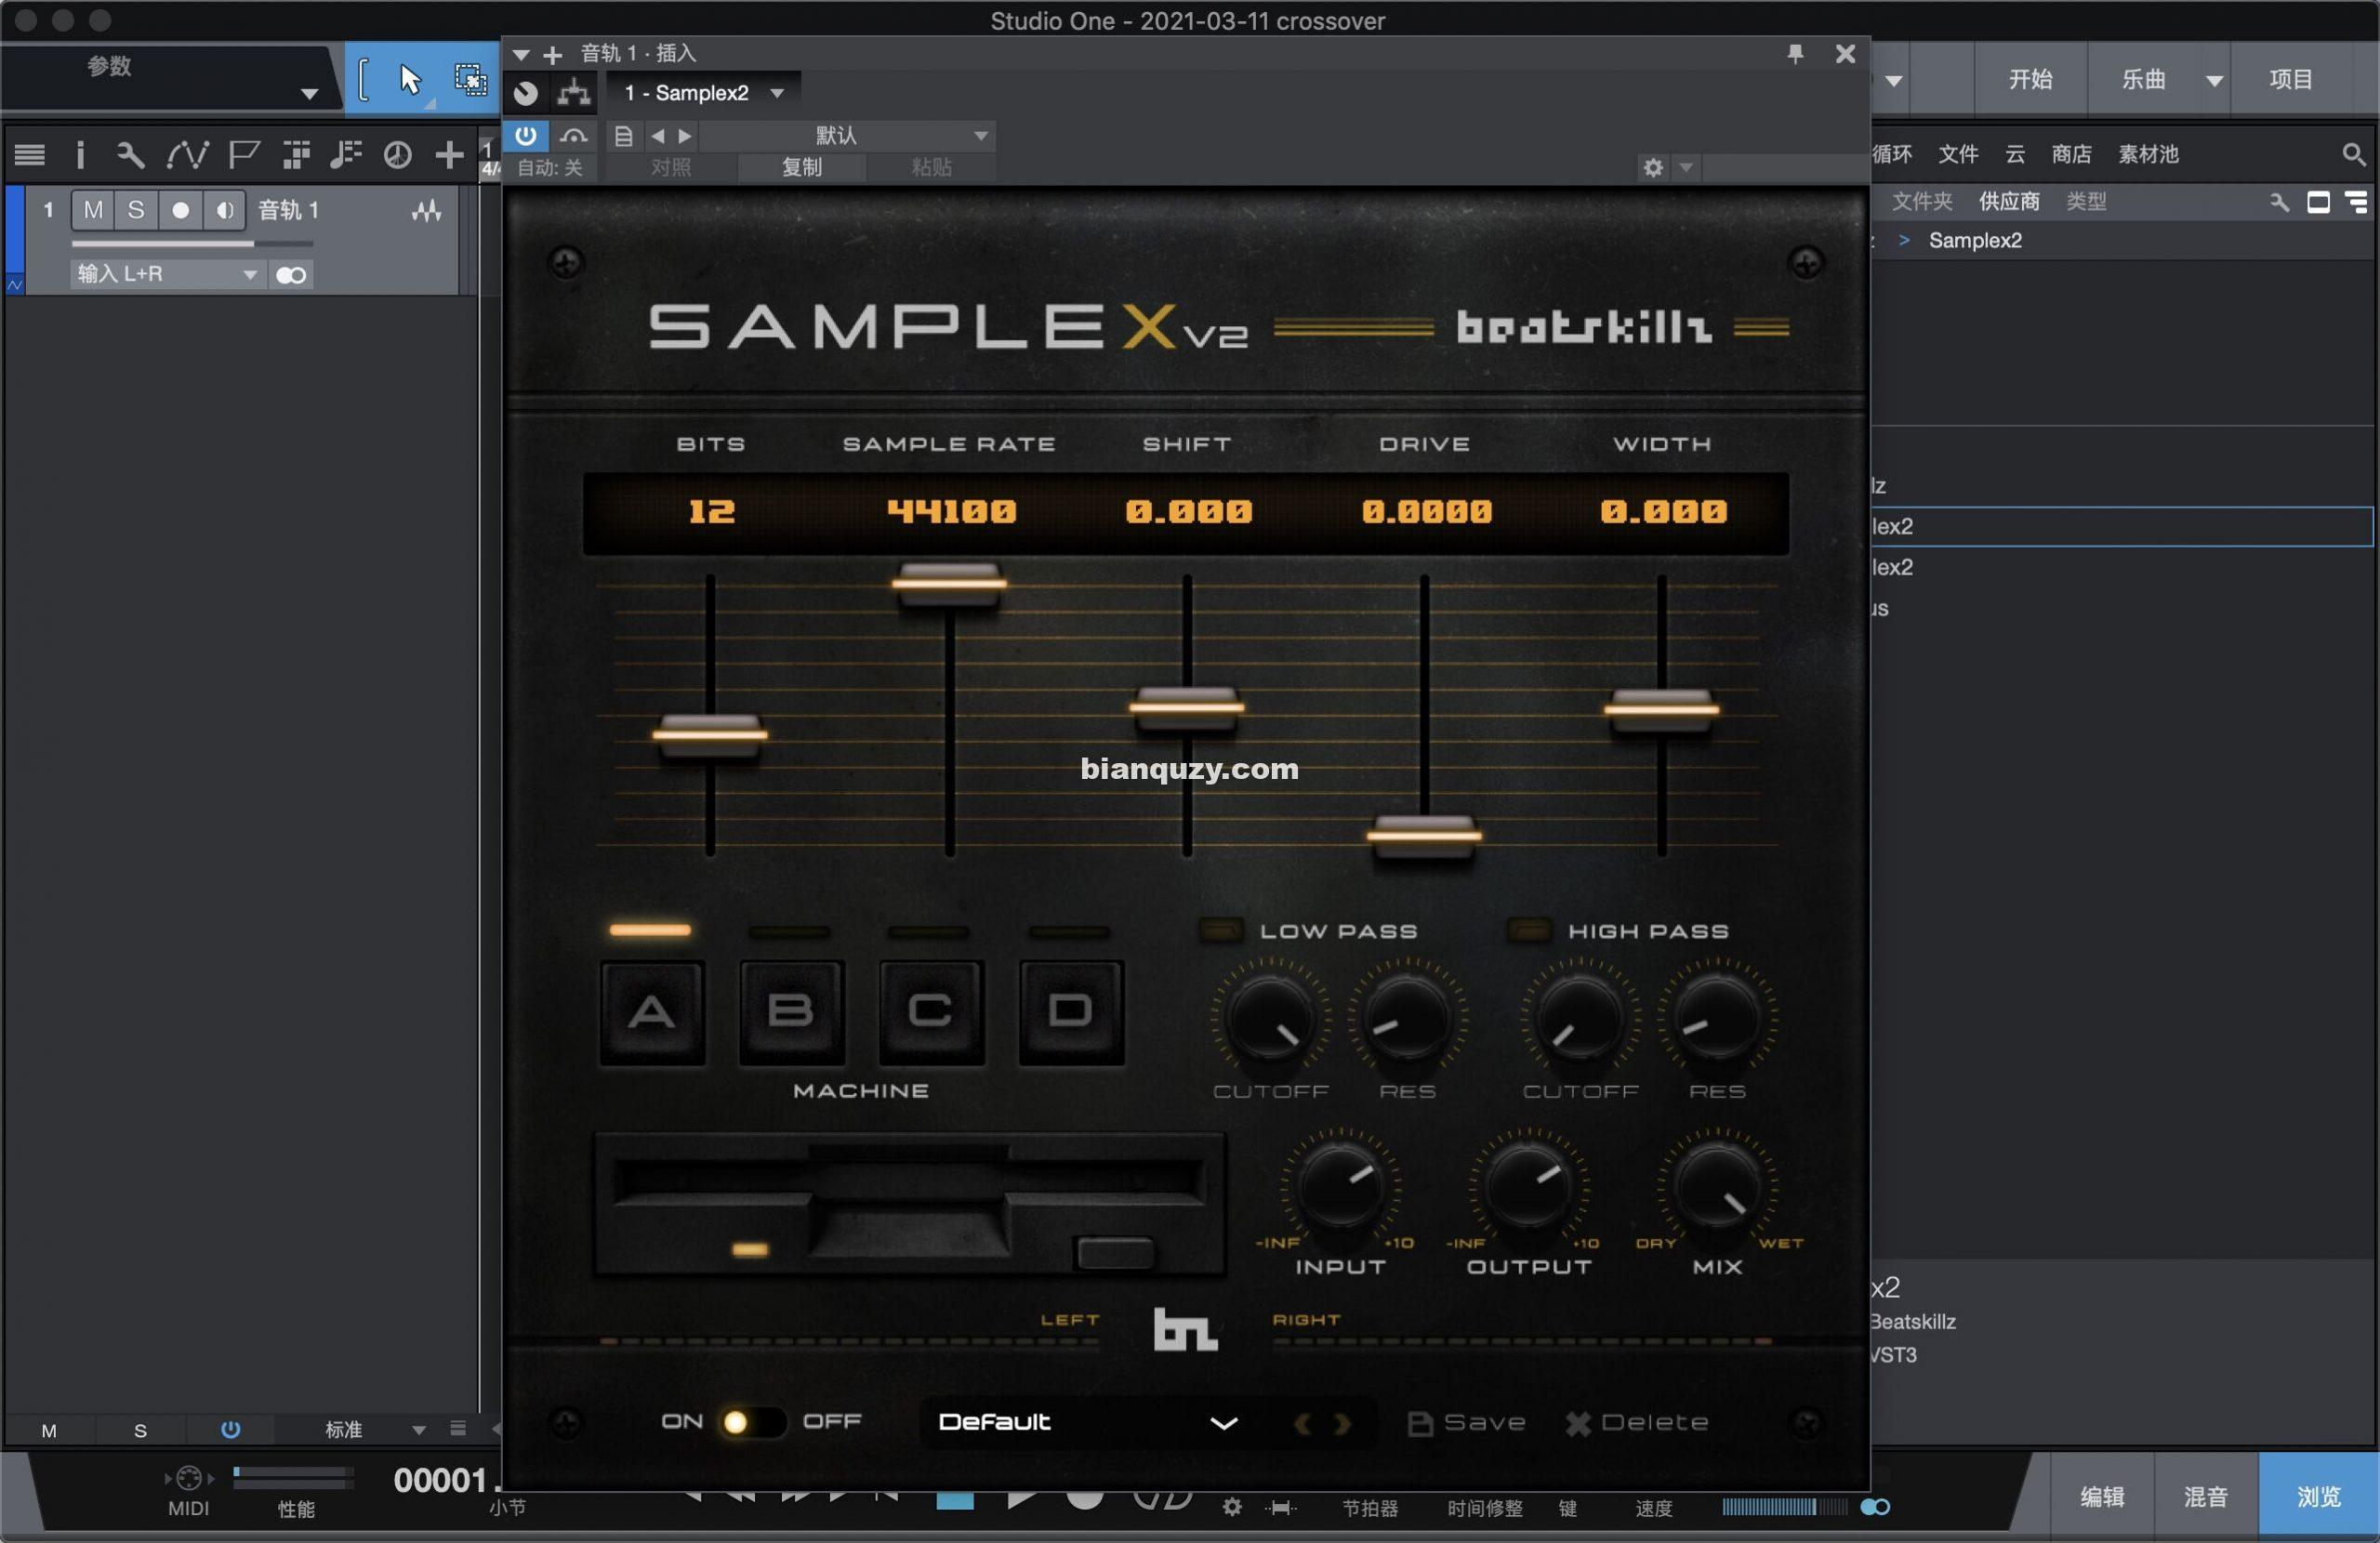Select machine A

[652, 1012]
